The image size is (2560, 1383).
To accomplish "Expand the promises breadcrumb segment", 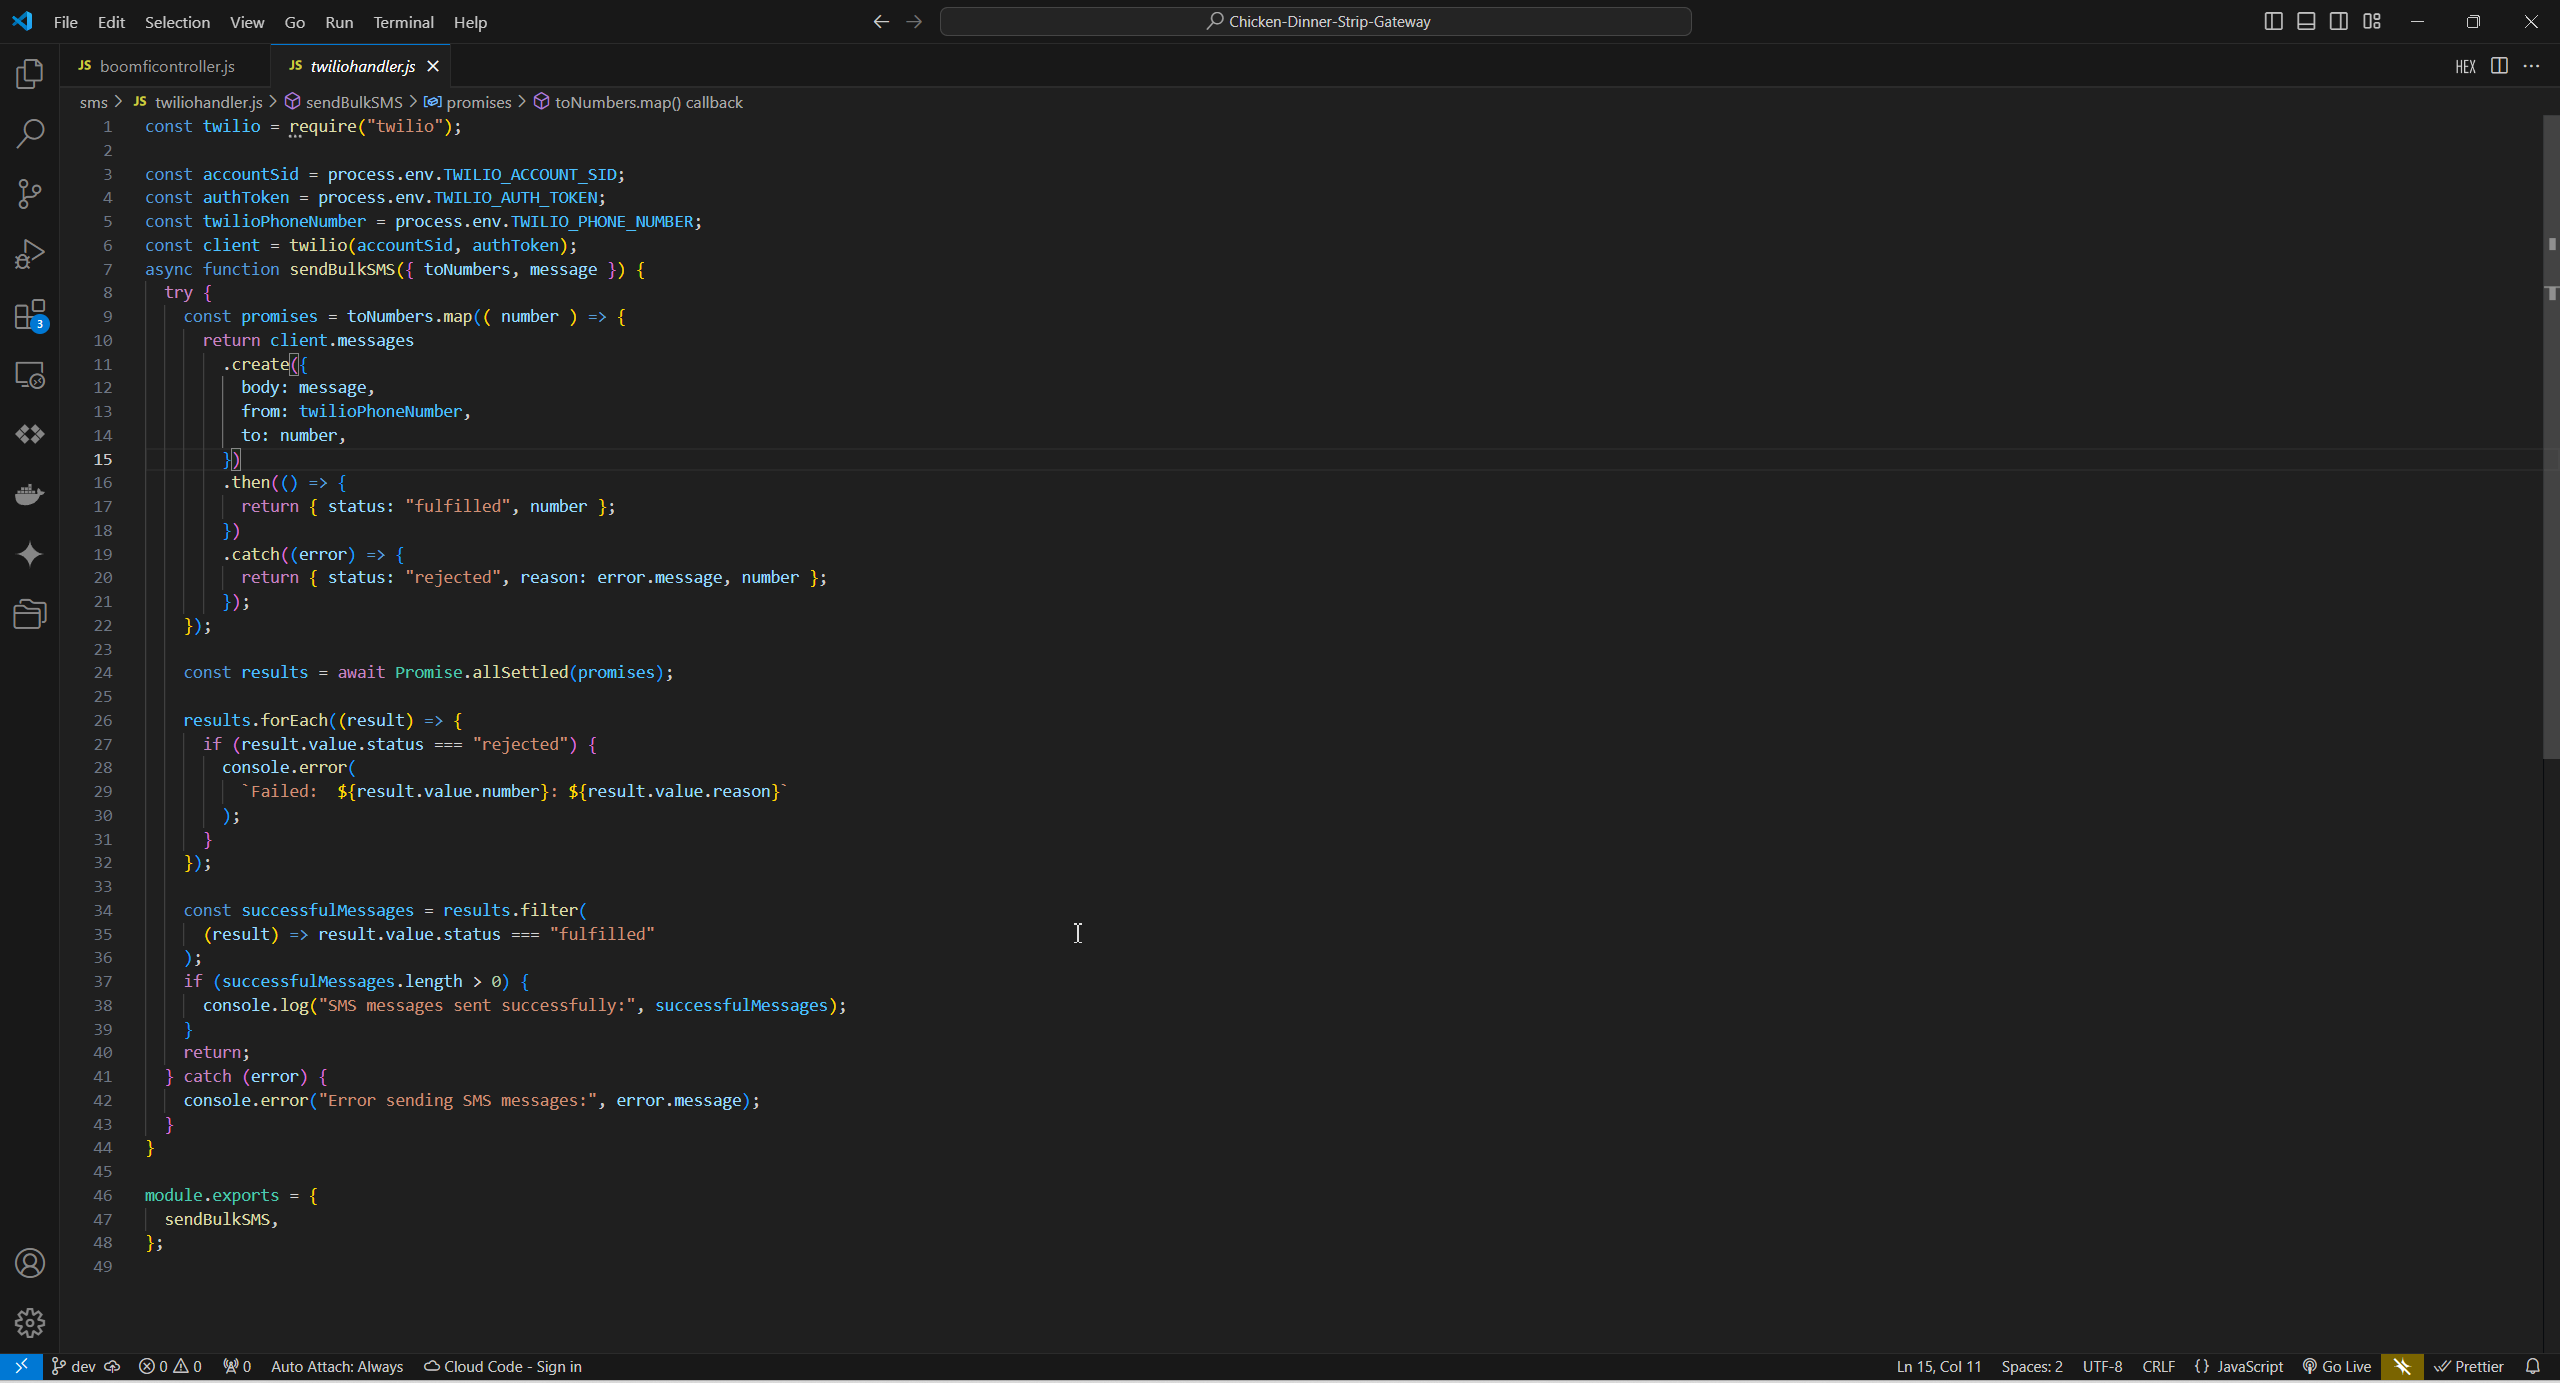I will pos(478,102).
